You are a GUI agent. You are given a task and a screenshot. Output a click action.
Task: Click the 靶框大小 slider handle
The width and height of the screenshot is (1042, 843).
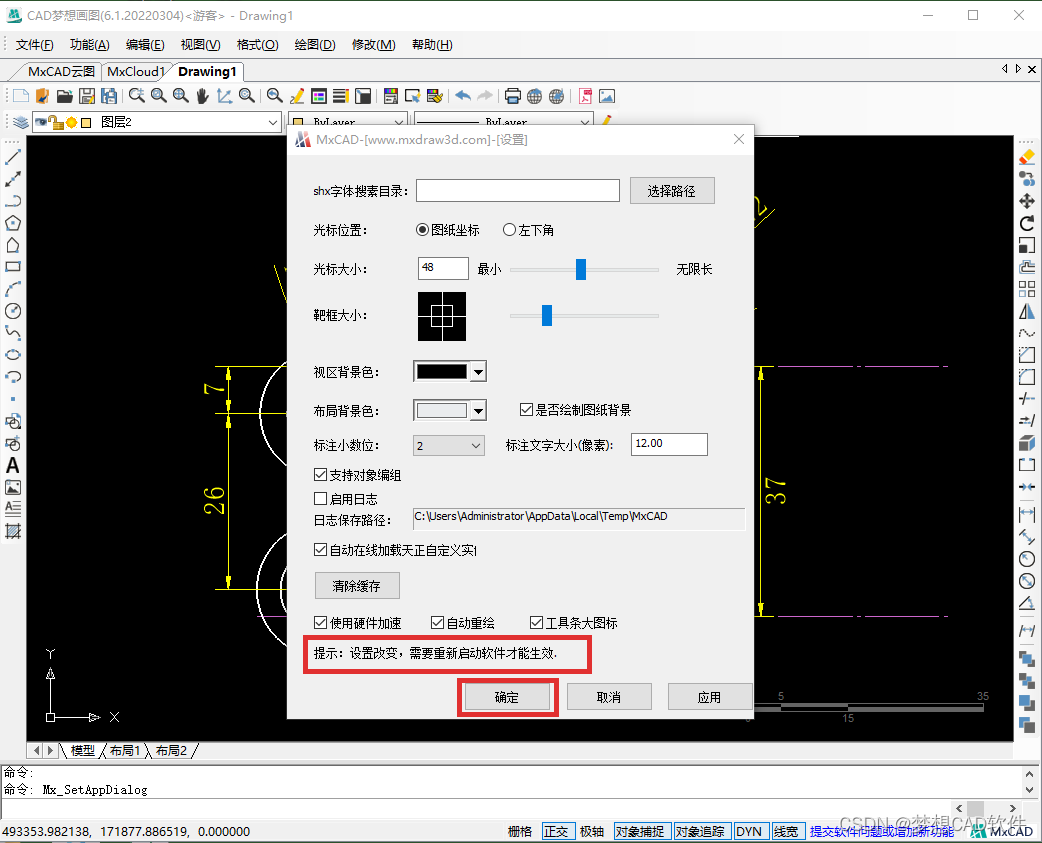click(547, 316)
